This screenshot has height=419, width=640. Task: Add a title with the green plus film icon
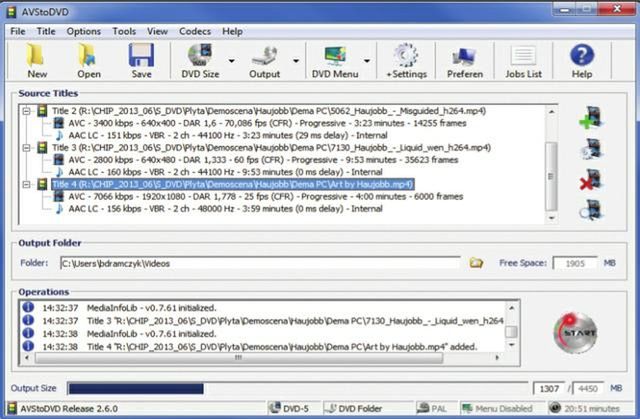click(x=591, y=117)
